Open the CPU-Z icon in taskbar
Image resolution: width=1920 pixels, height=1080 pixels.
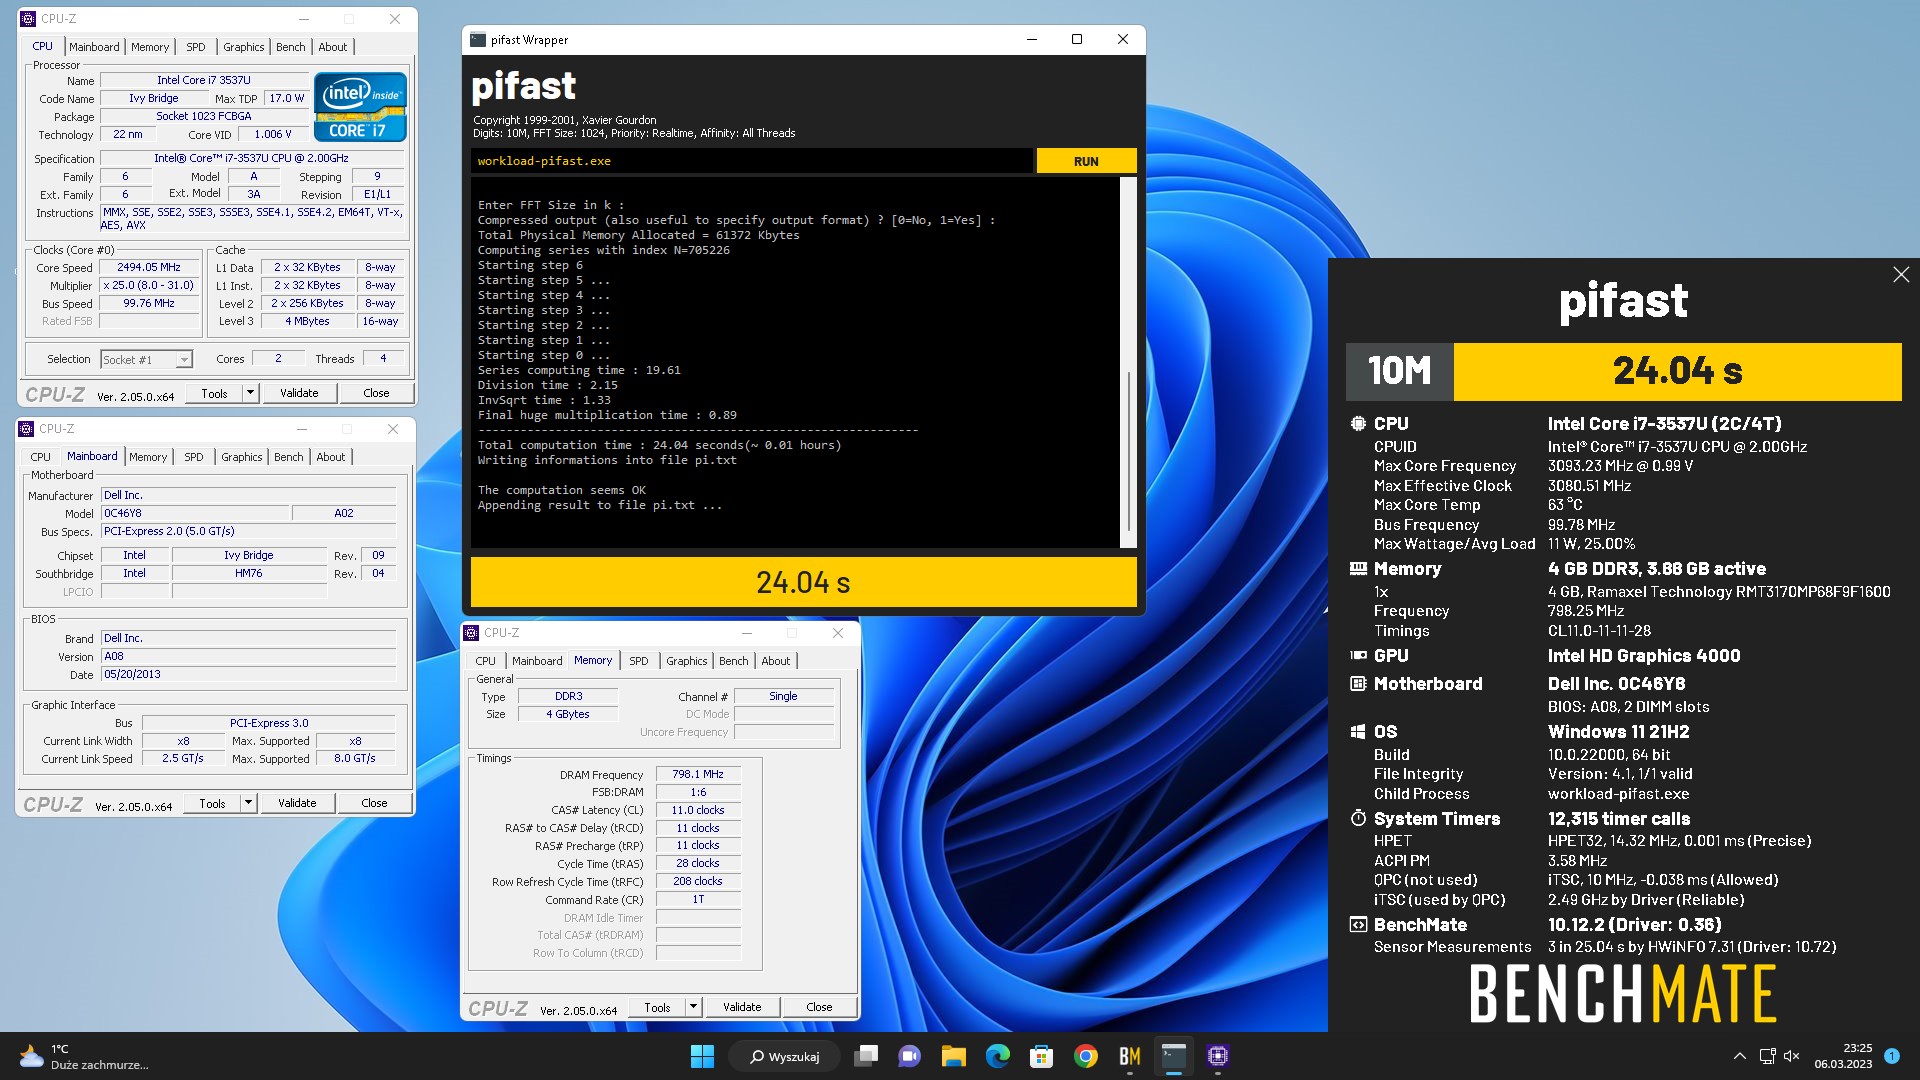(1217, 1056)
